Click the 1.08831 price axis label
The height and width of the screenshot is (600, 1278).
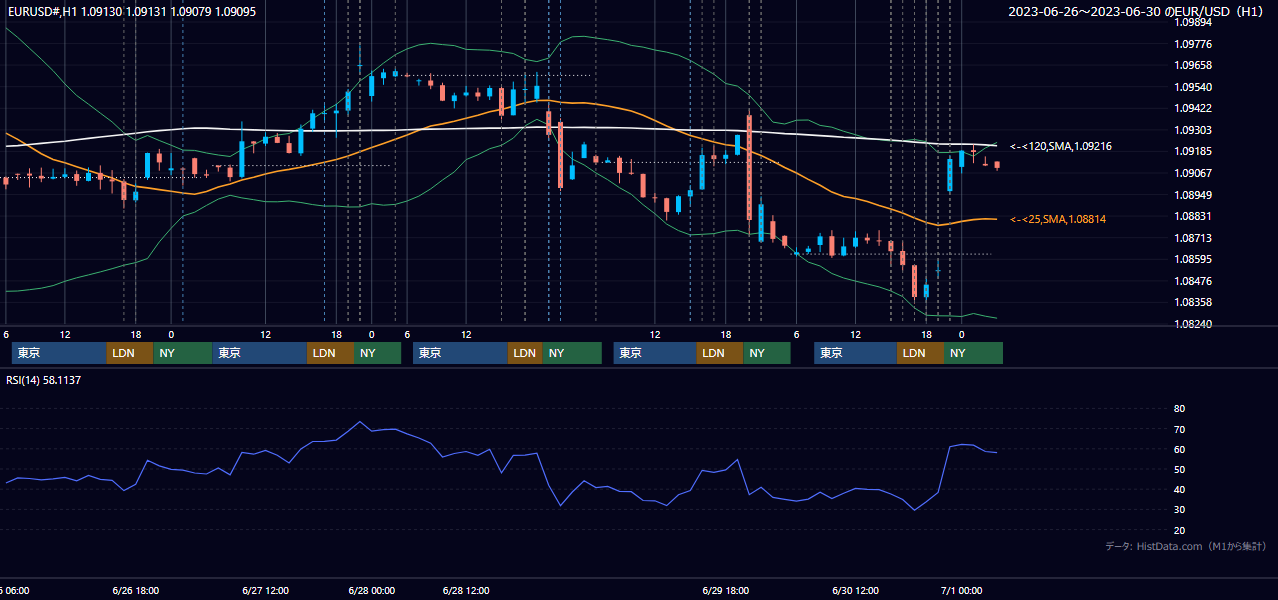click(x=1193, y=216)
